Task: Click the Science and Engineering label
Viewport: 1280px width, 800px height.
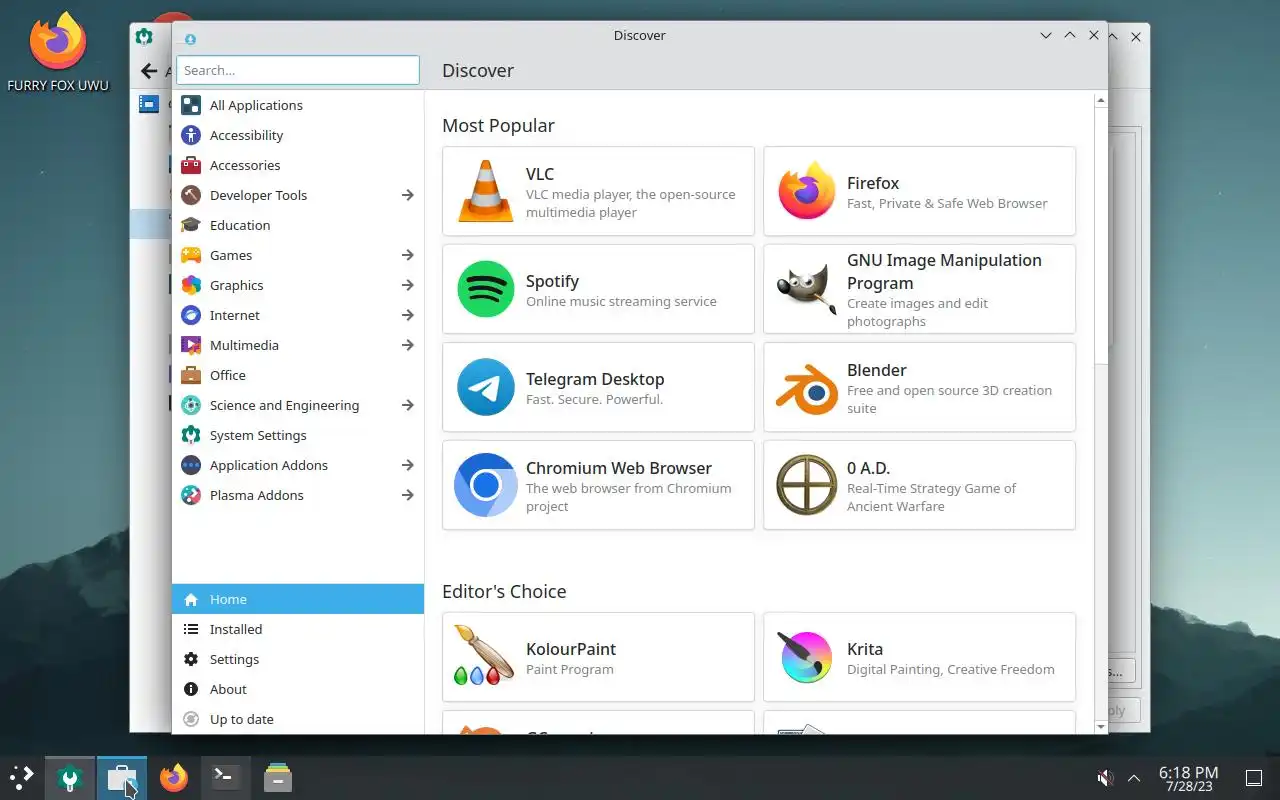Action: [x=284, y=405]
